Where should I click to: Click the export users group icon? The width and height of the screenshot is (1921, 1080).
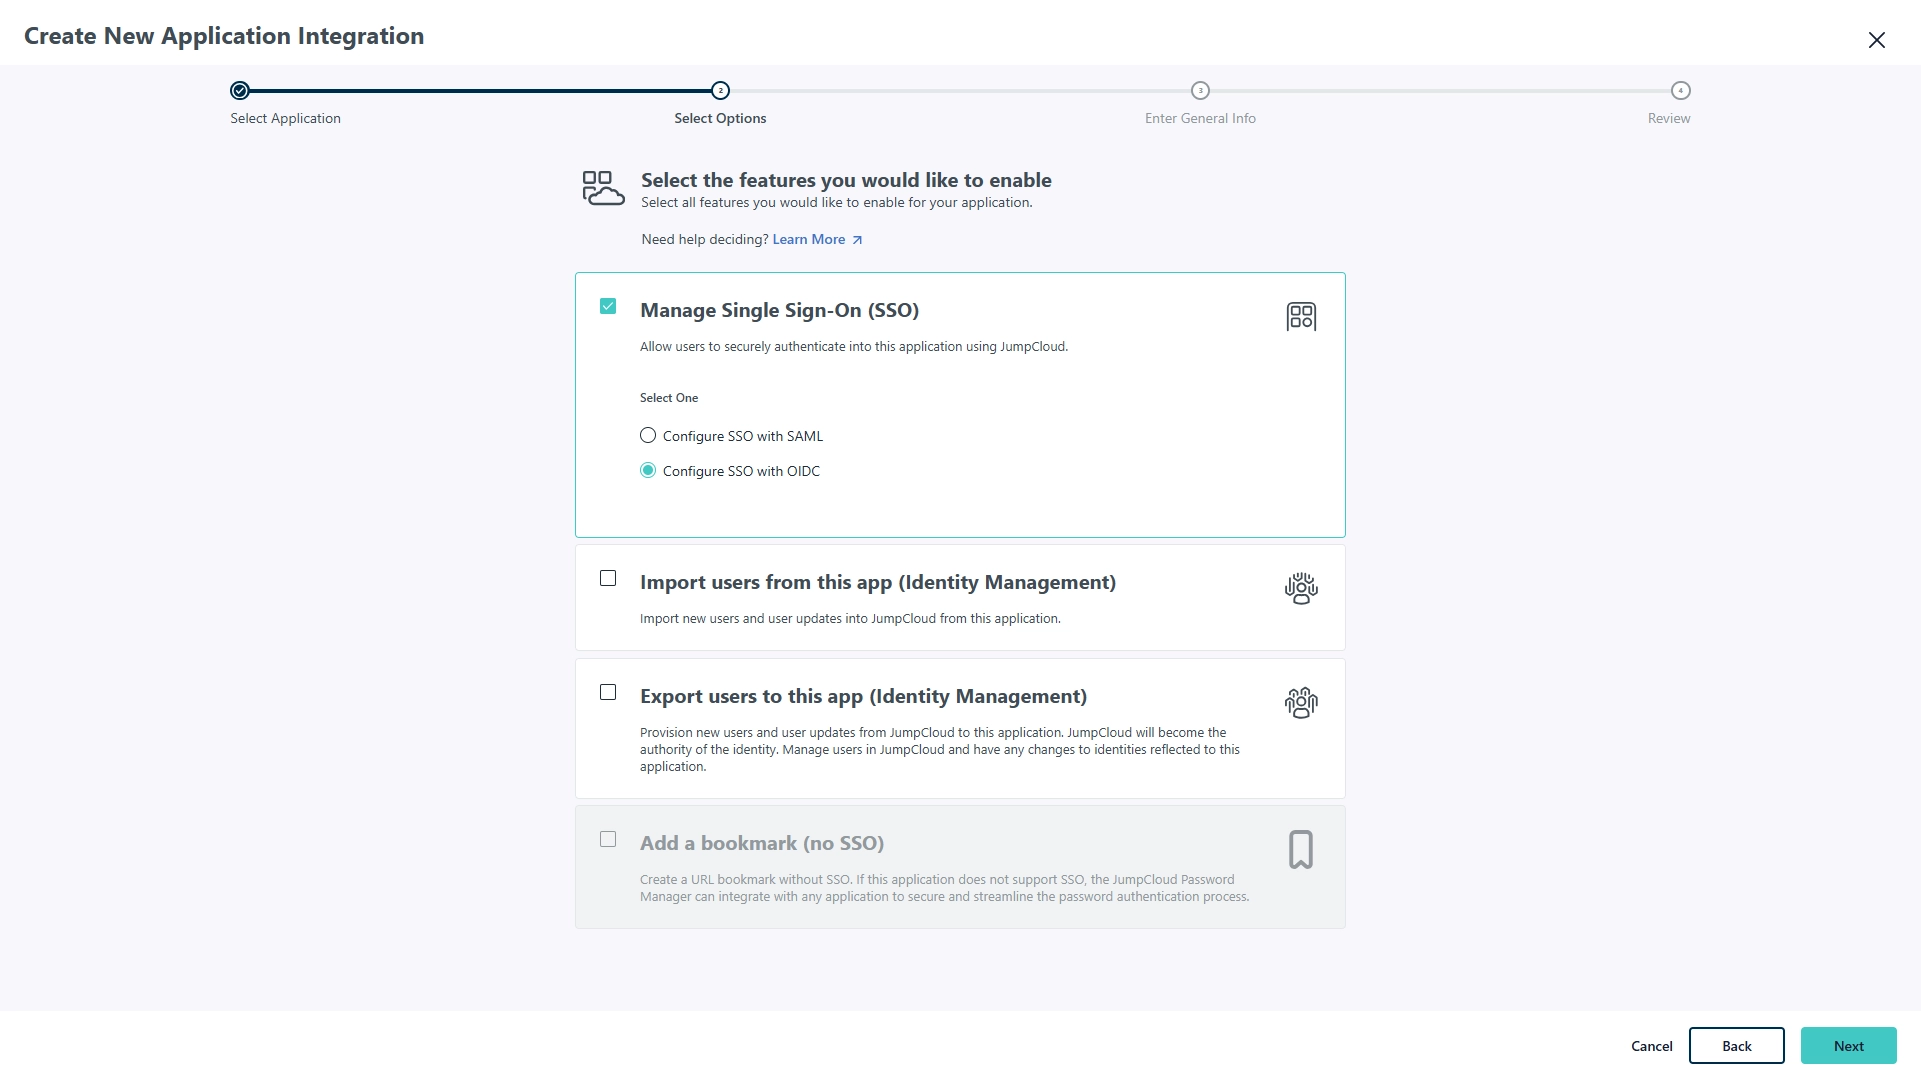pyautogui.click(x=1300, y=702)
